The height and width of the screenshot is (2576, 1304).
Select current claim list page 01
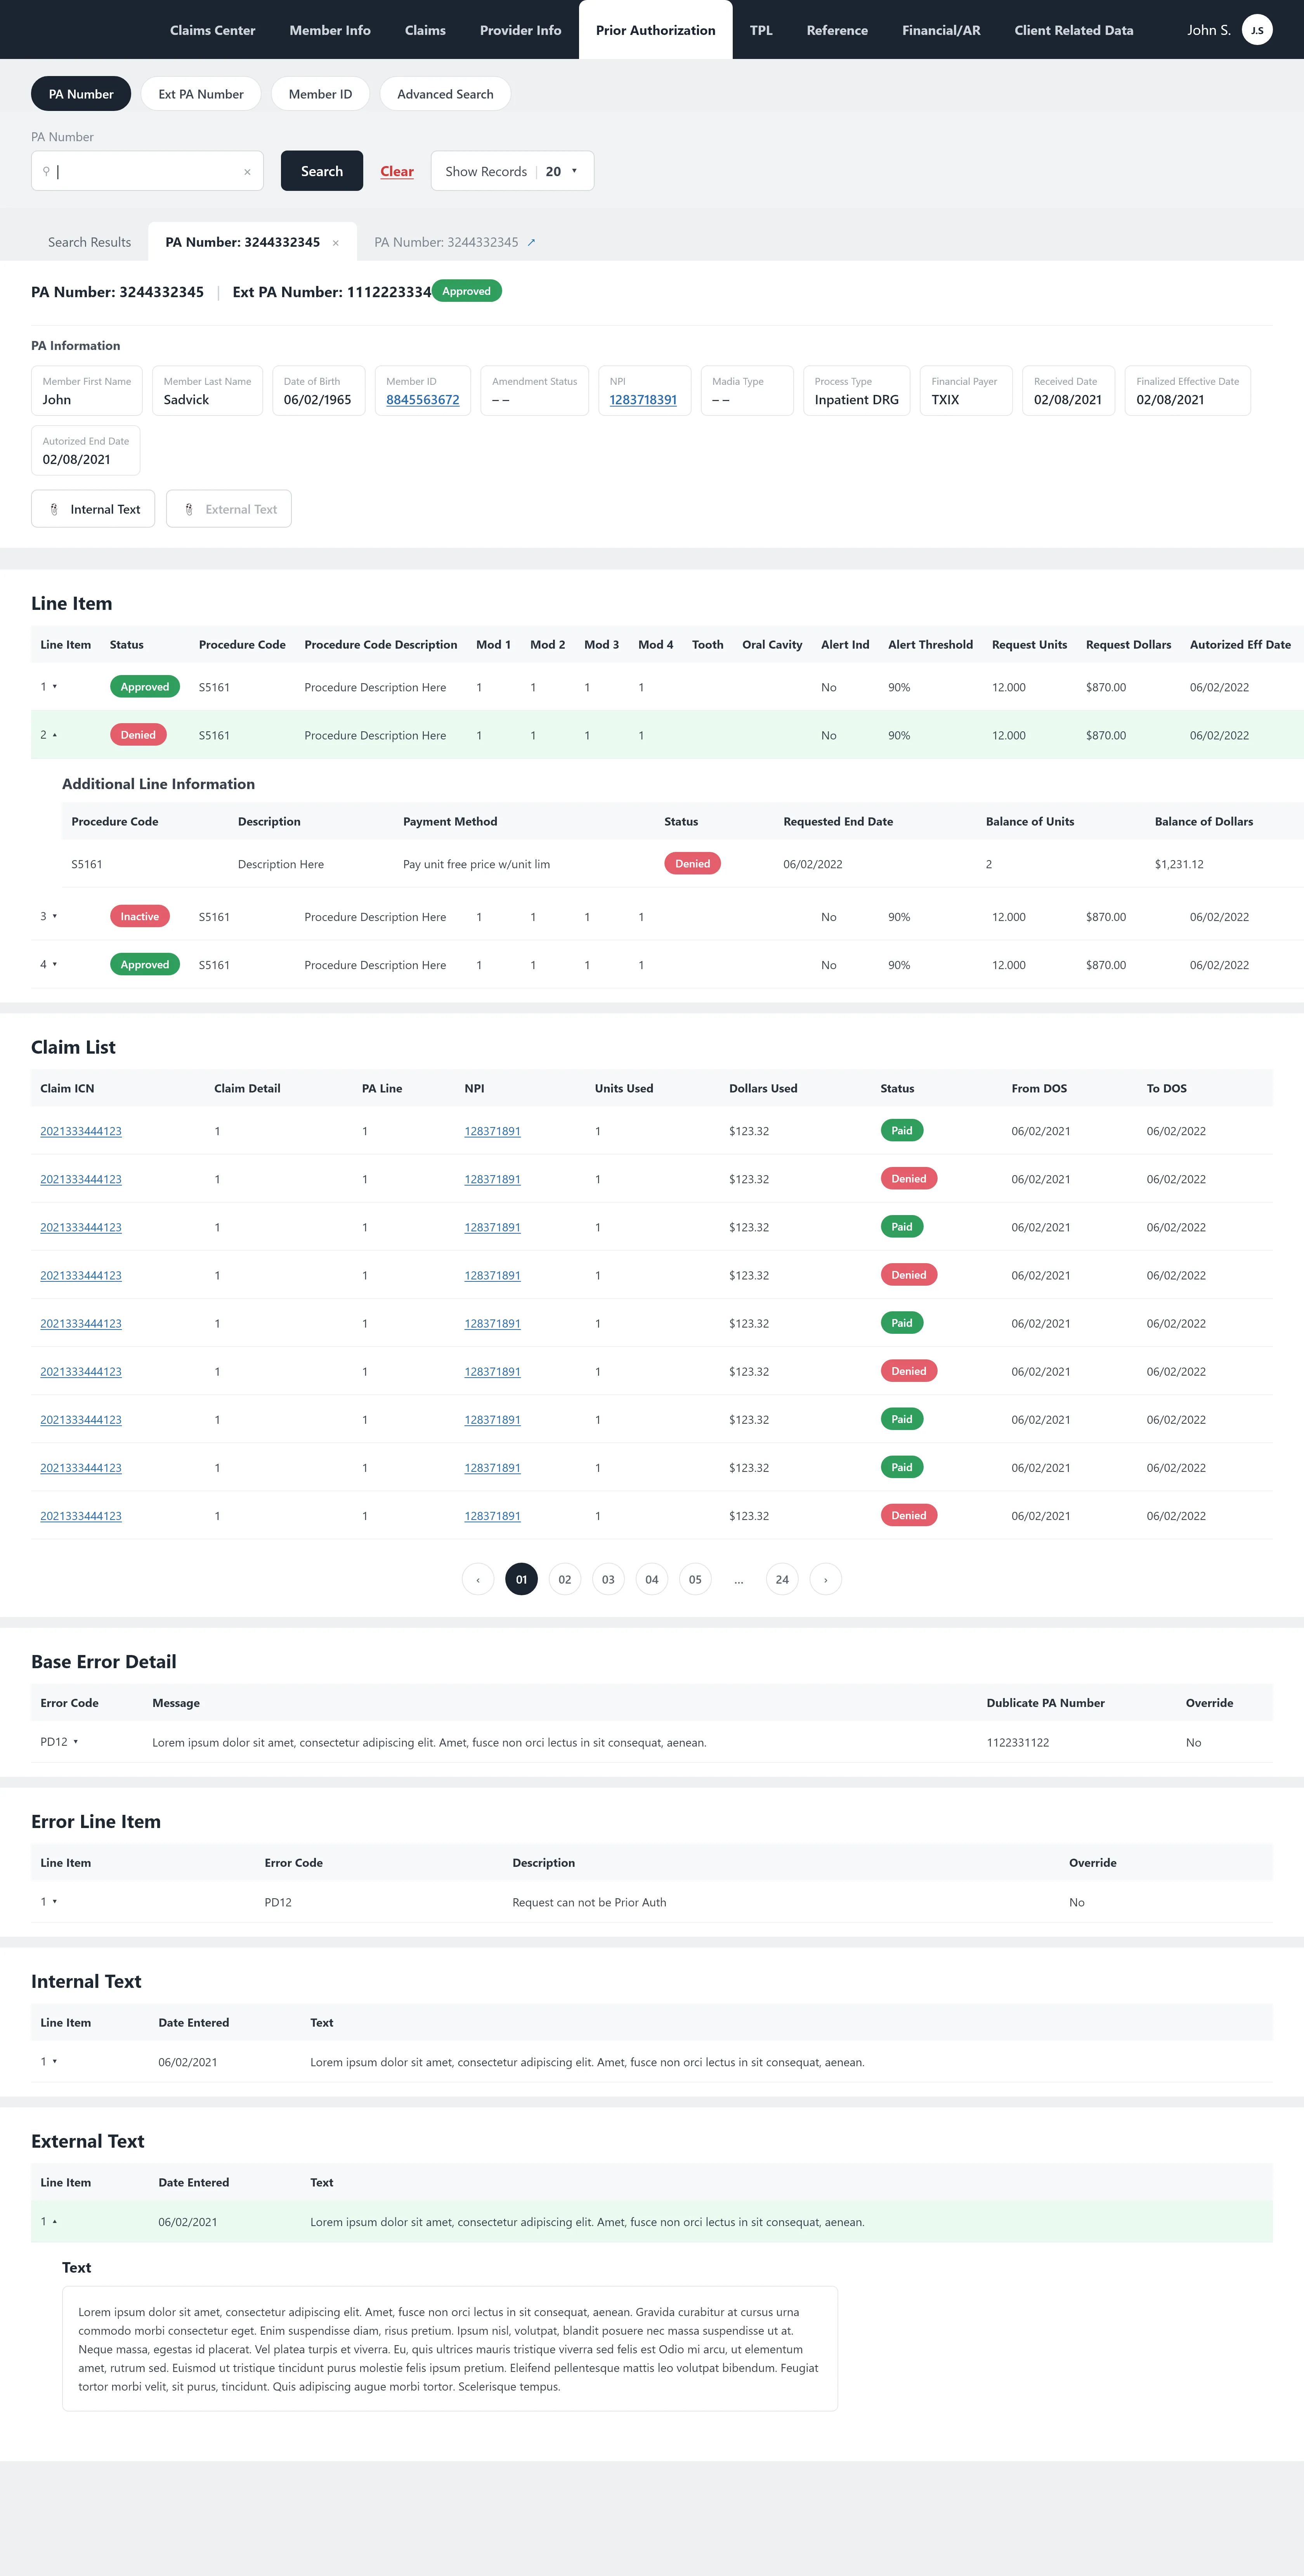click(x=521, y=1579)
